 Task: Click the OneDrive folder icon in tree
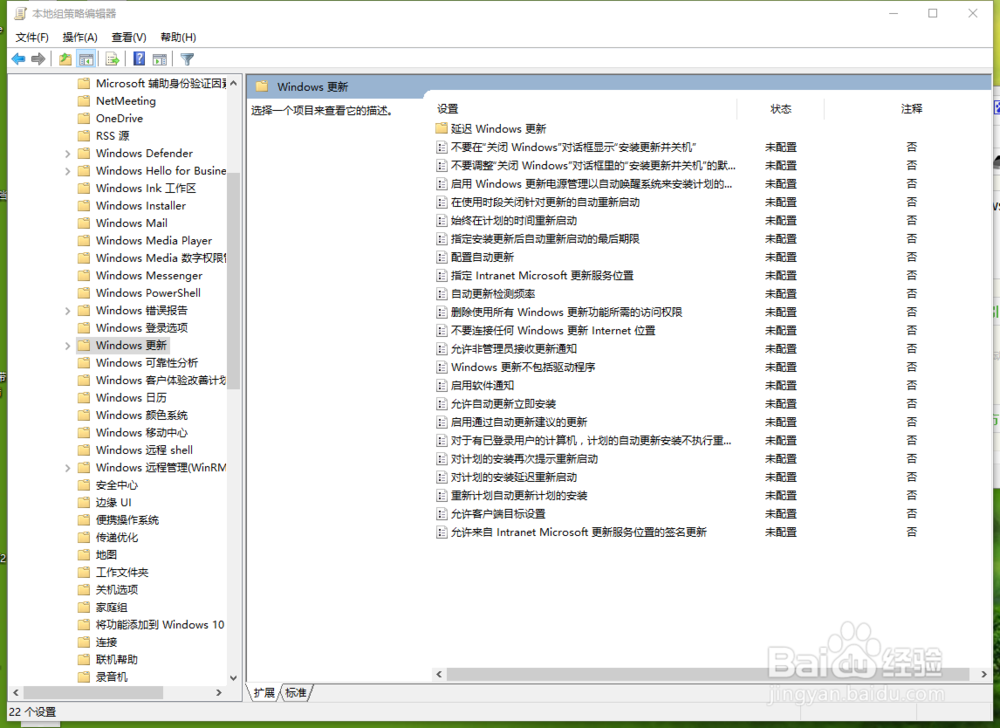coord(84,119)
